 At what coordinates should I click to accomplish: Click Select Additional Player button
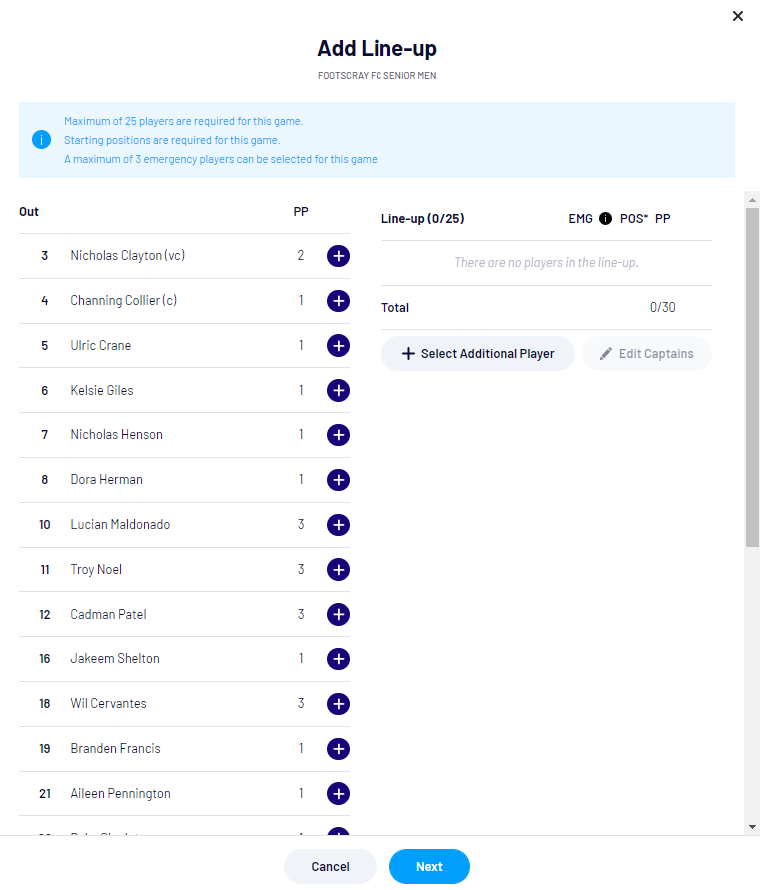(x=477, y=354)
